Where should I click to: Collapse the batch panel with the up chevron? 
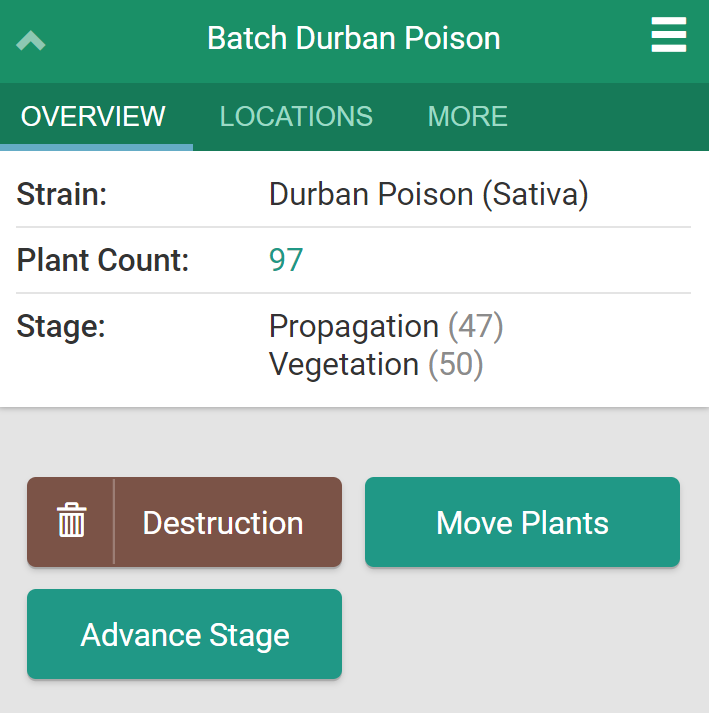pos(31,41)
